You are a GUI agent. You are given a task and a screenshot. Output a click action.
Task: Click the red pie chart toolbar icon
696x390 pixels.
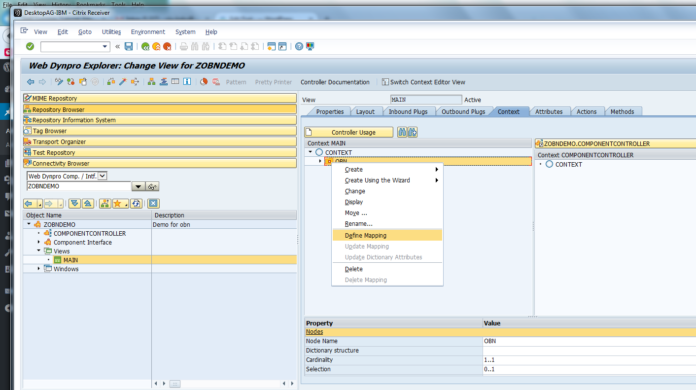coord(204,82)
